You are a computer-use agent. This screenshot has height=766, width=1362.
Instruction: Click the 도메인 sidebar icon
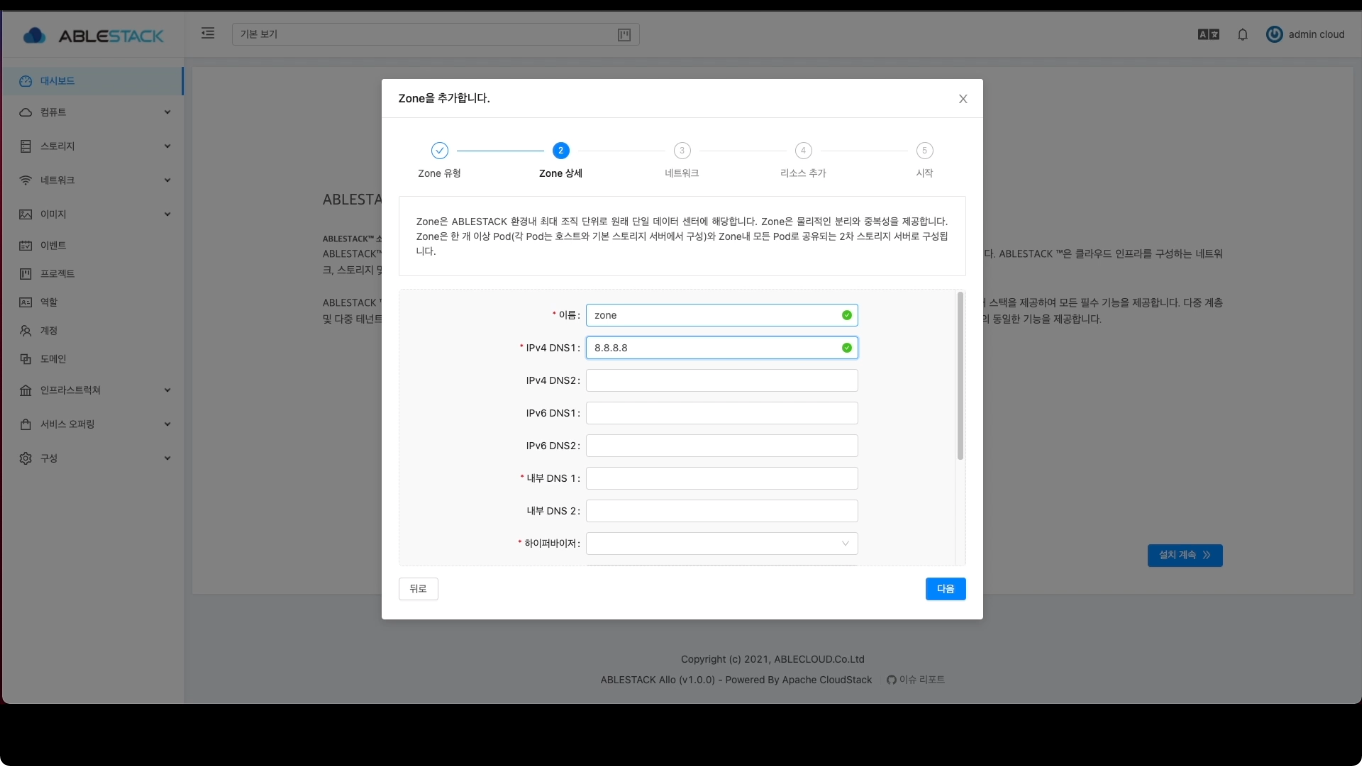click(x=26, y=359)
